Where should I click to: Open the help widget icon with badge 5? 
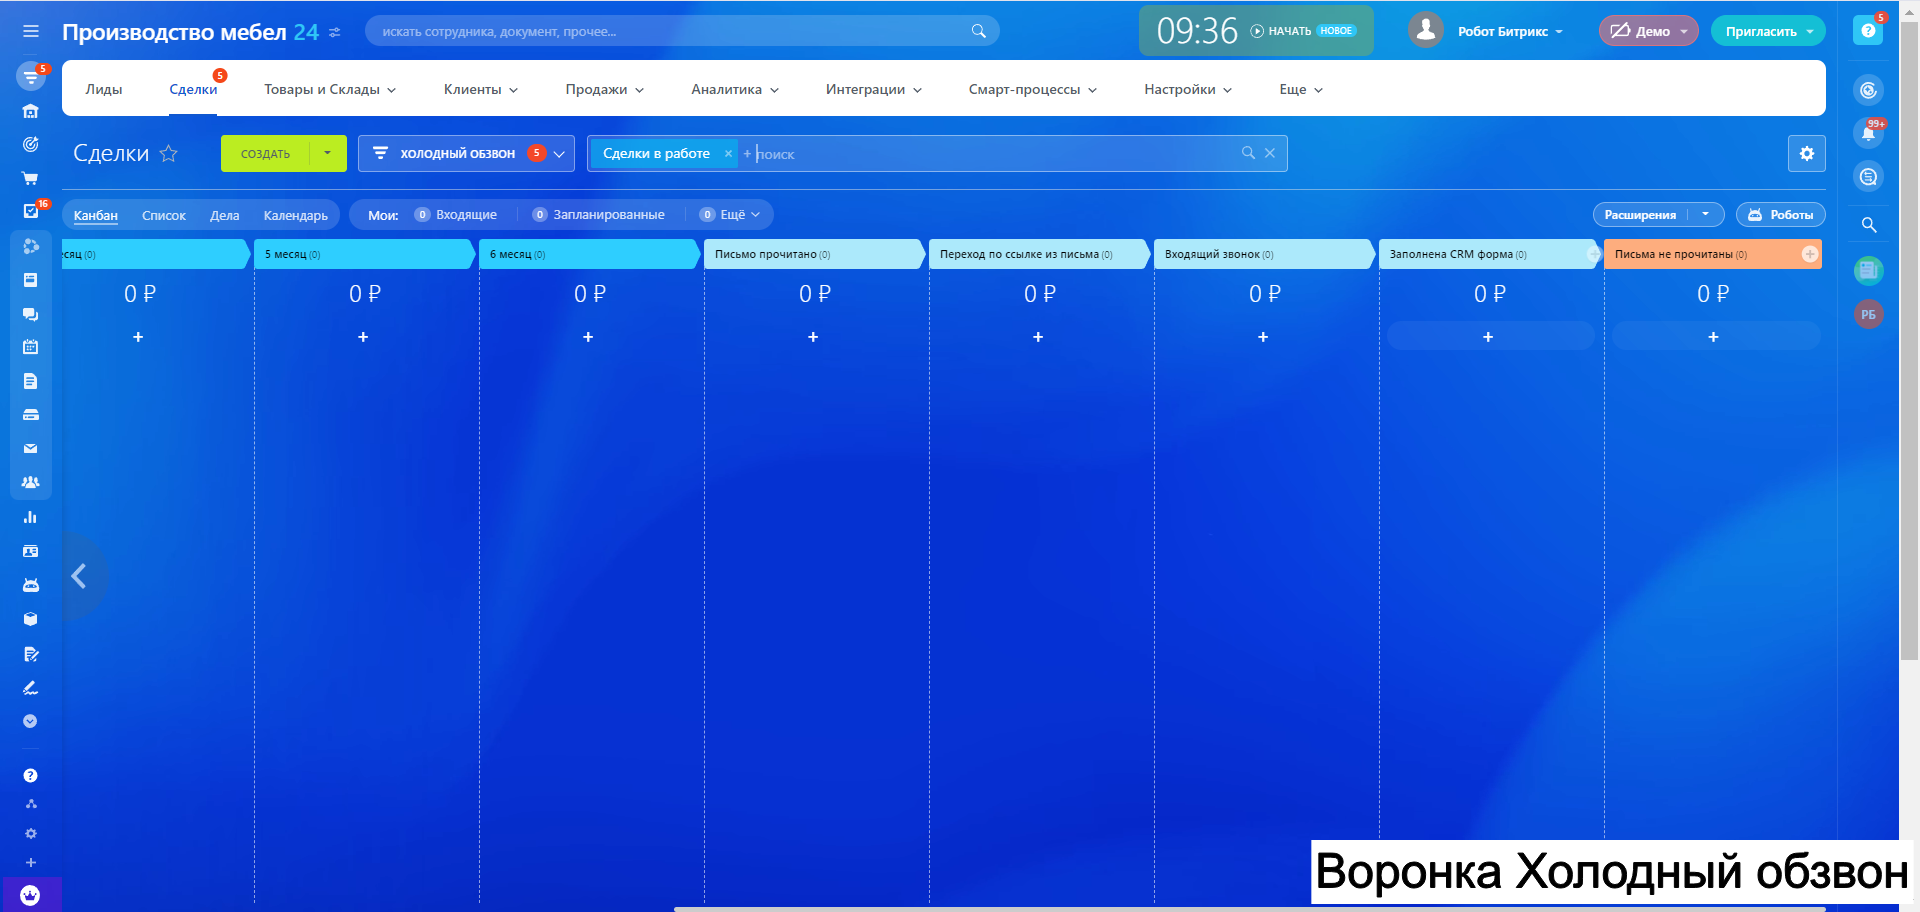[1868, 31]
